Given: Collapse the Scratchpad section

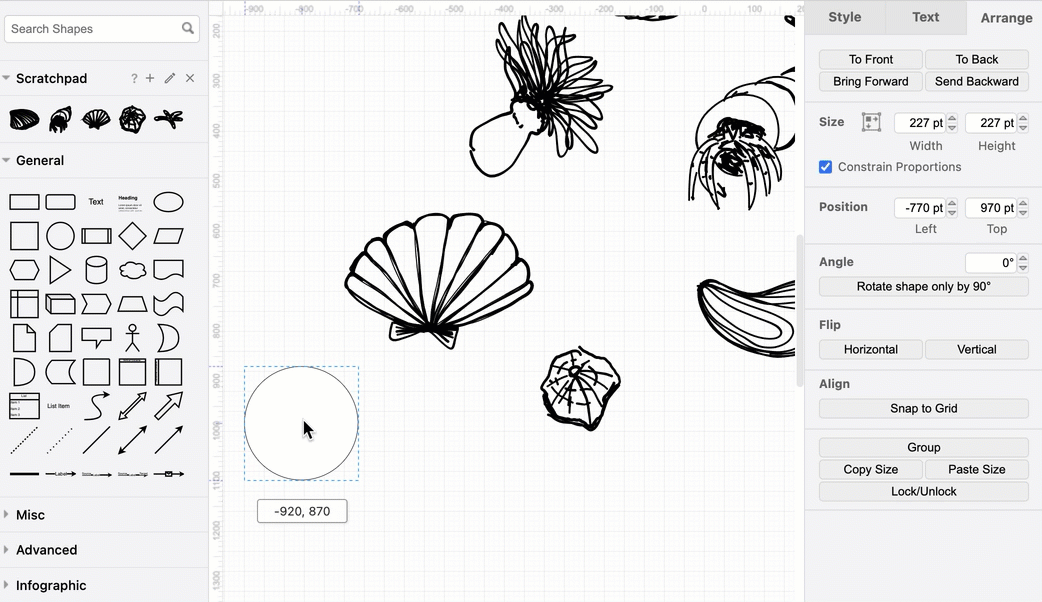Looking at the screenshot, I should (x=10, y=78).
